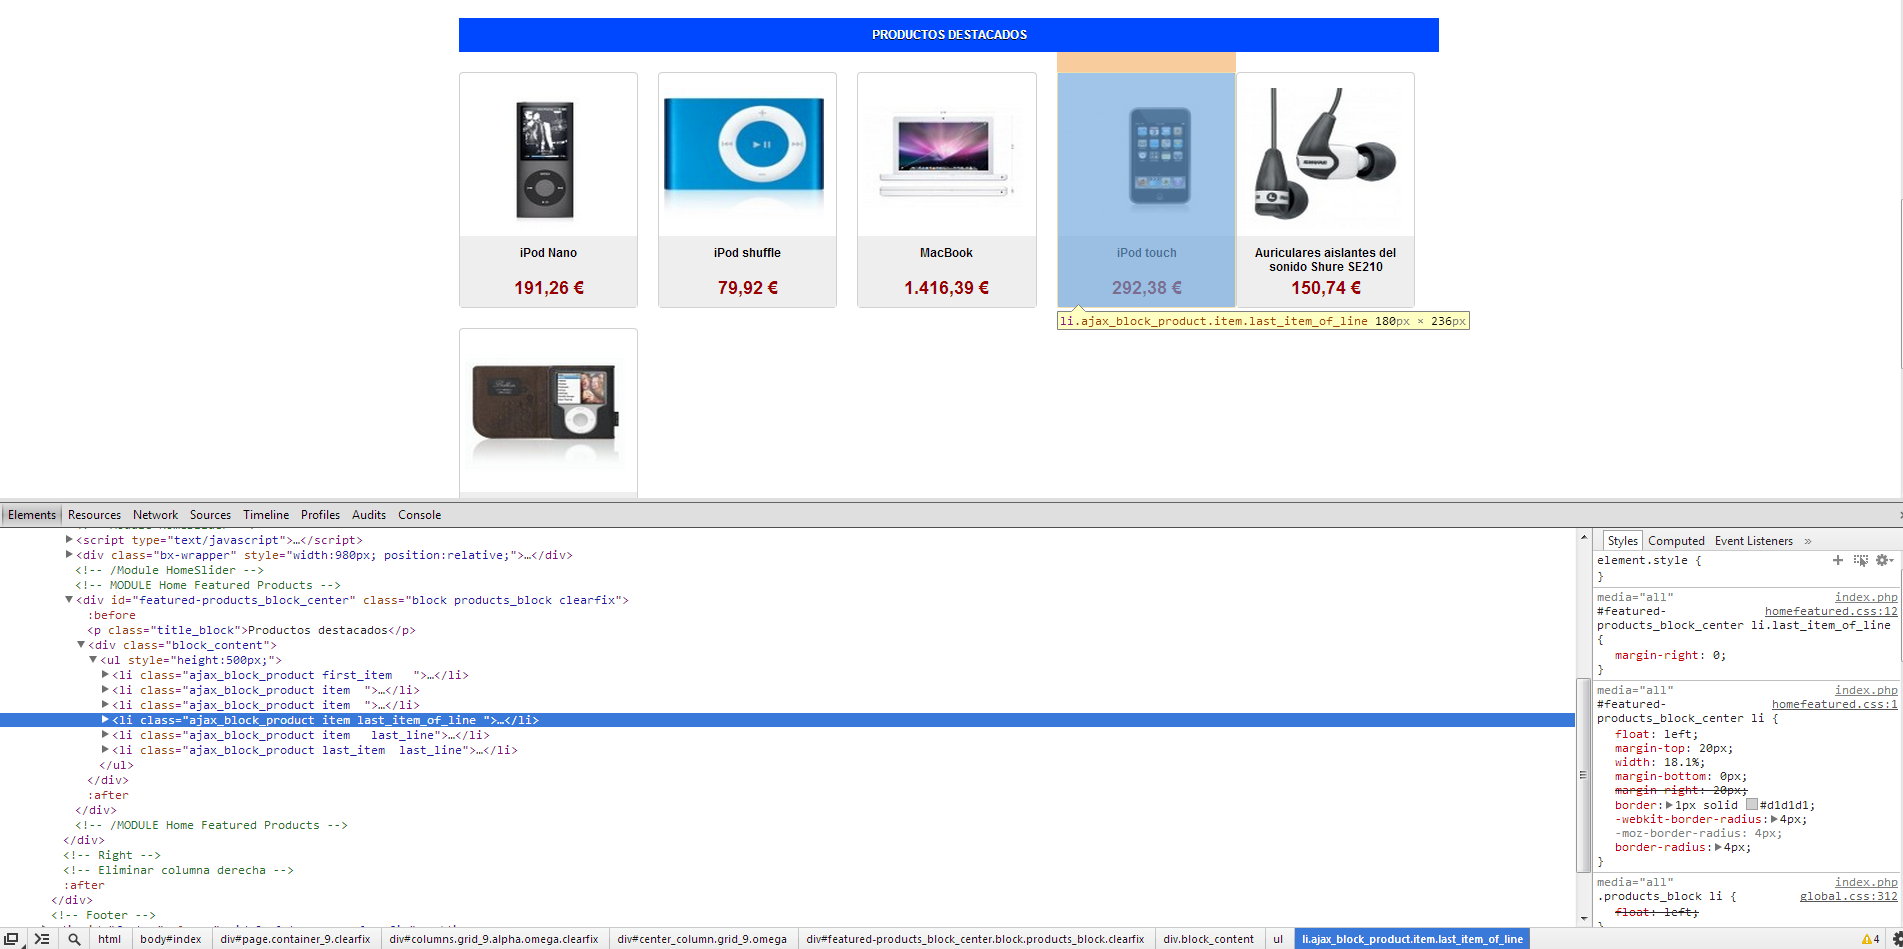Click the leather iPod case image
Viewport: 1903px width, 949px height.
(x=547, y=409)
